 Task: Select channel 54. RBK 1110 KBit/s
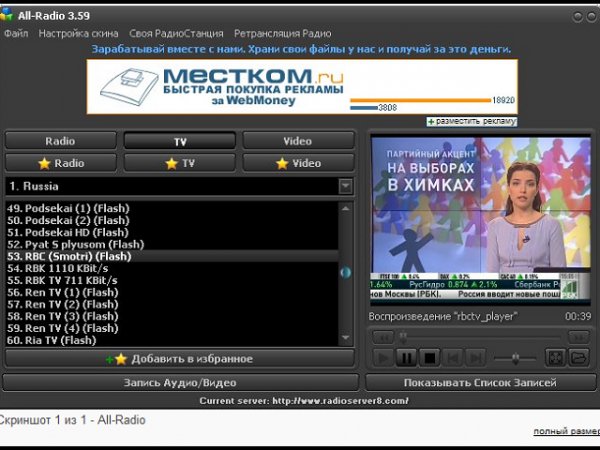pyautogui.click(x=172, y=269)
